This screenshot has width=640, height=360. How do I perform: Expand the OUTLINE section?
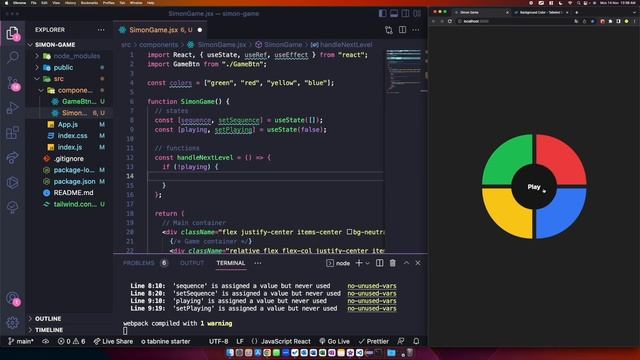pos(48,319)
